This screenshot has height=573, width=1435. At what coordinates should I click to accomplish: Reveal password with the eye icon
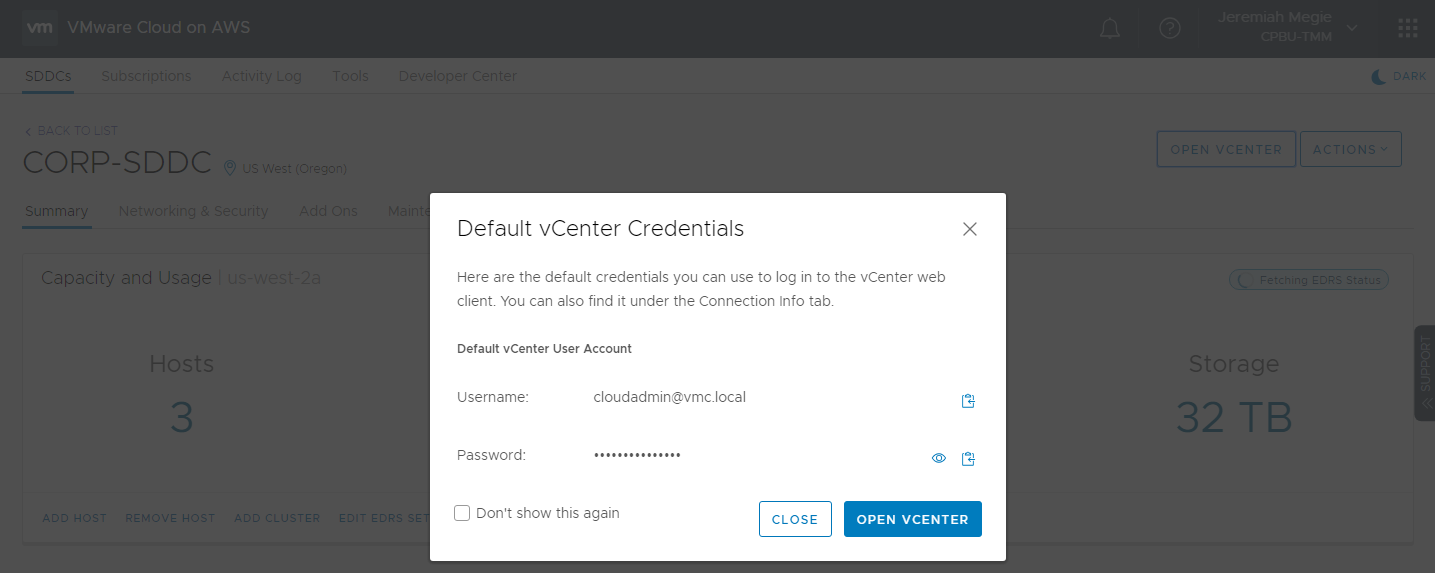click(939, 459)
